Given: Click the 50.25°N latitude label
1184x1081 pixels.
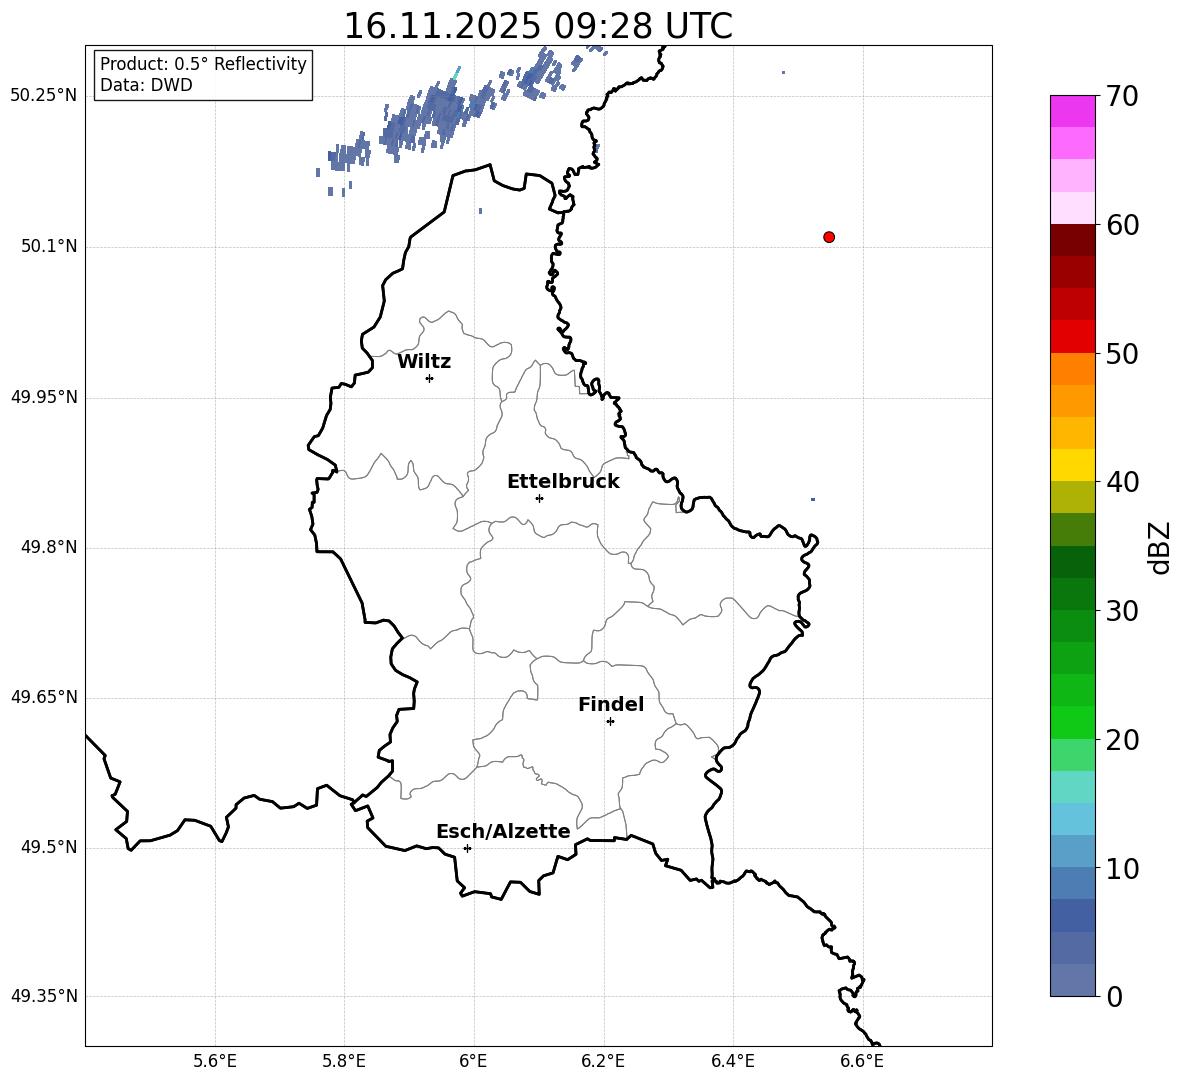Looking at the screenshot, I should click(44, 96).
